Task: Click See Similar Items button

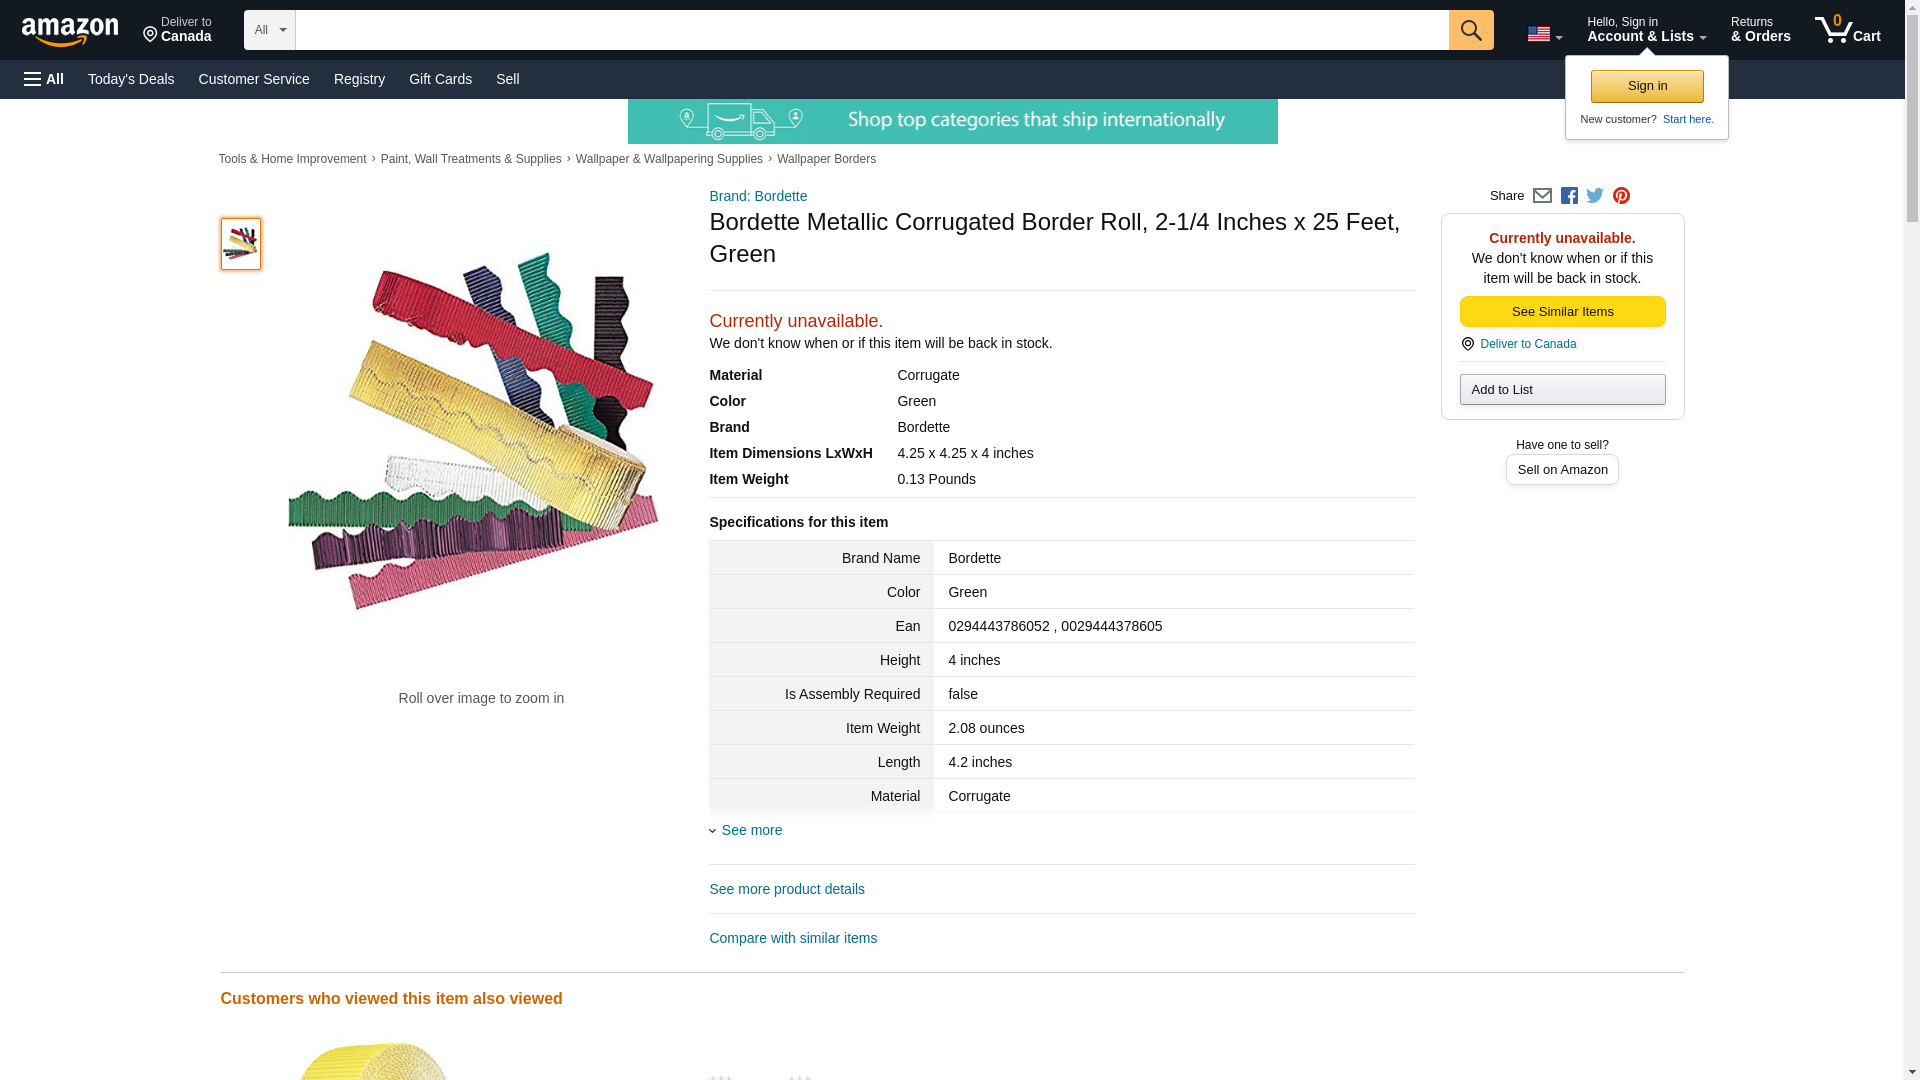Action: [1562, 312]
